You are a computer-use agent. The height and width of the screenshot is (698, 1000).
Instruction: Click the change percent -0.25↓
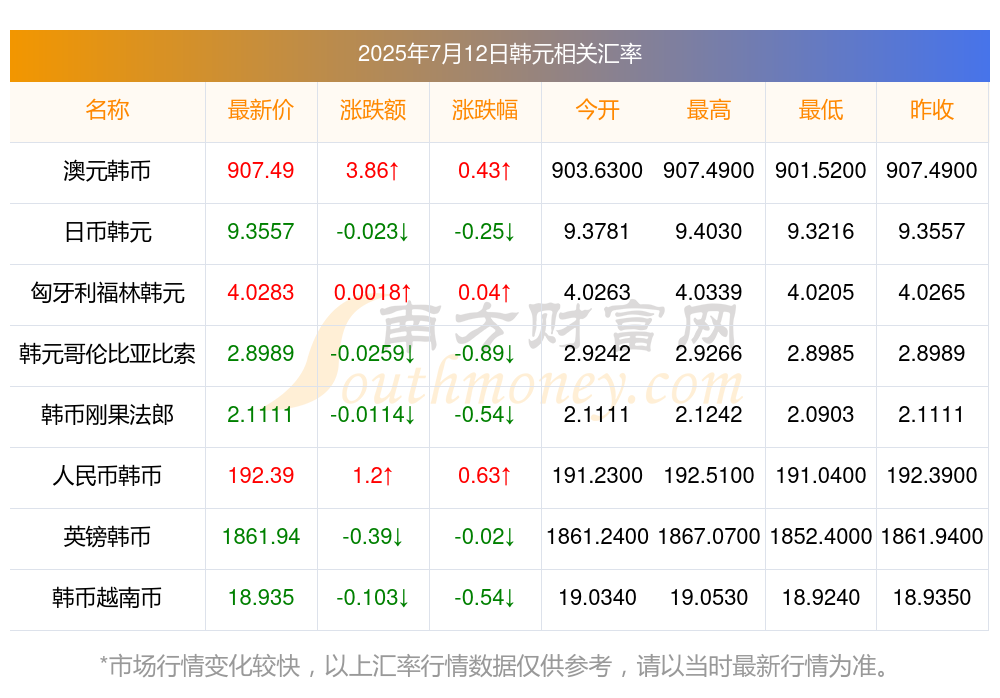coord(485,232)
